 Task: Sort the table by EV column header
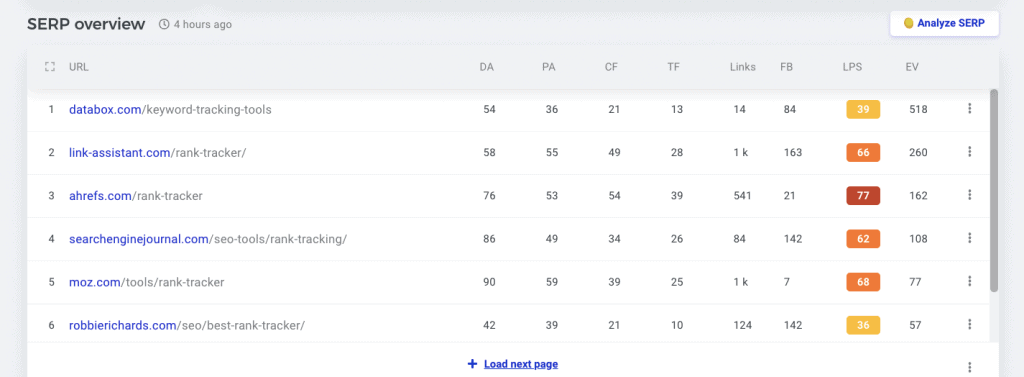coord(912,67)
